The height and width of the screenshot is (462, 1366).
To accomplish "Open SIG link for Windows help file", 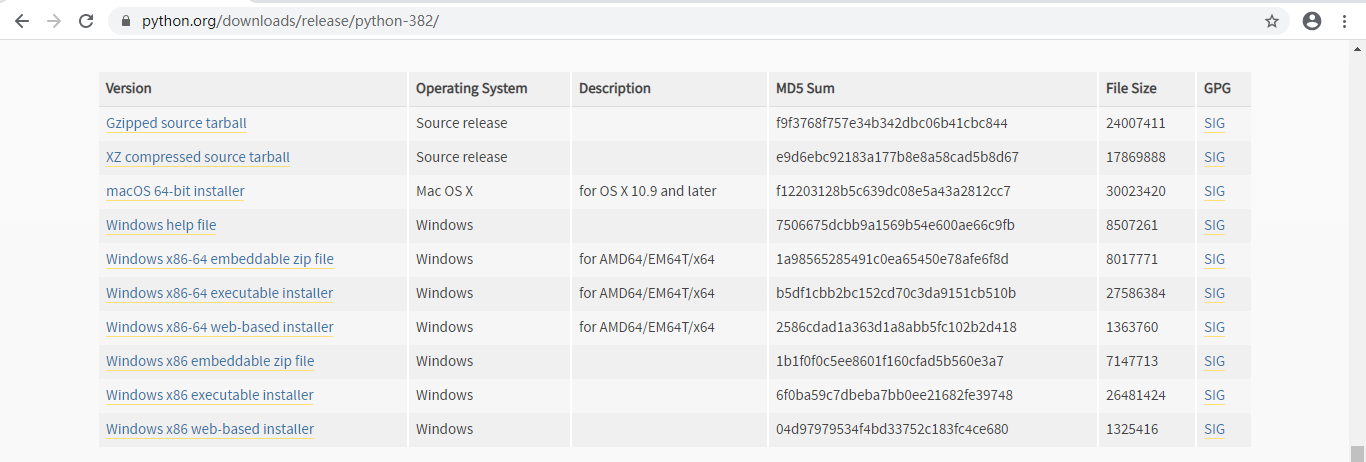I will click(1214, 225).
